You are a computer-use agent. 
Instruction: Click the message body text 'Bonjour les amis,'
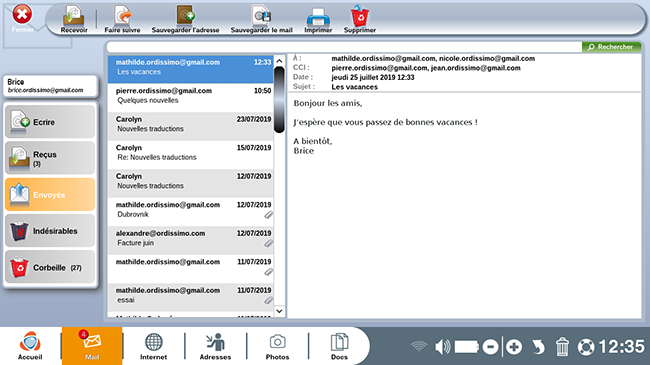(328, 103)
